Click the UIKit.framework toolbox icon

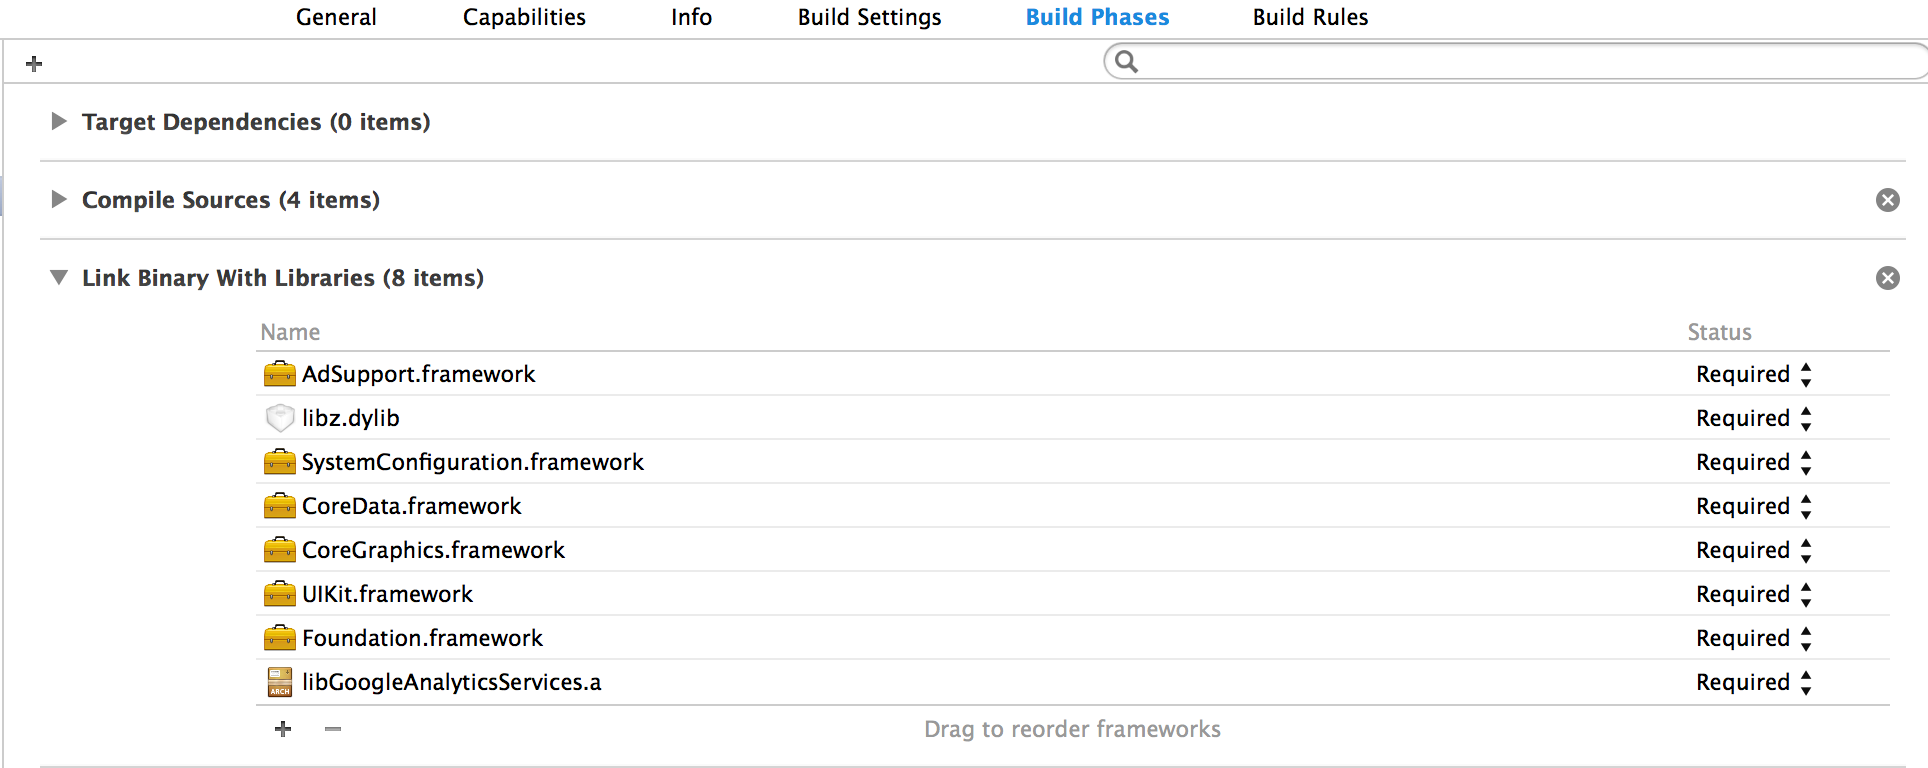(279, 594)
